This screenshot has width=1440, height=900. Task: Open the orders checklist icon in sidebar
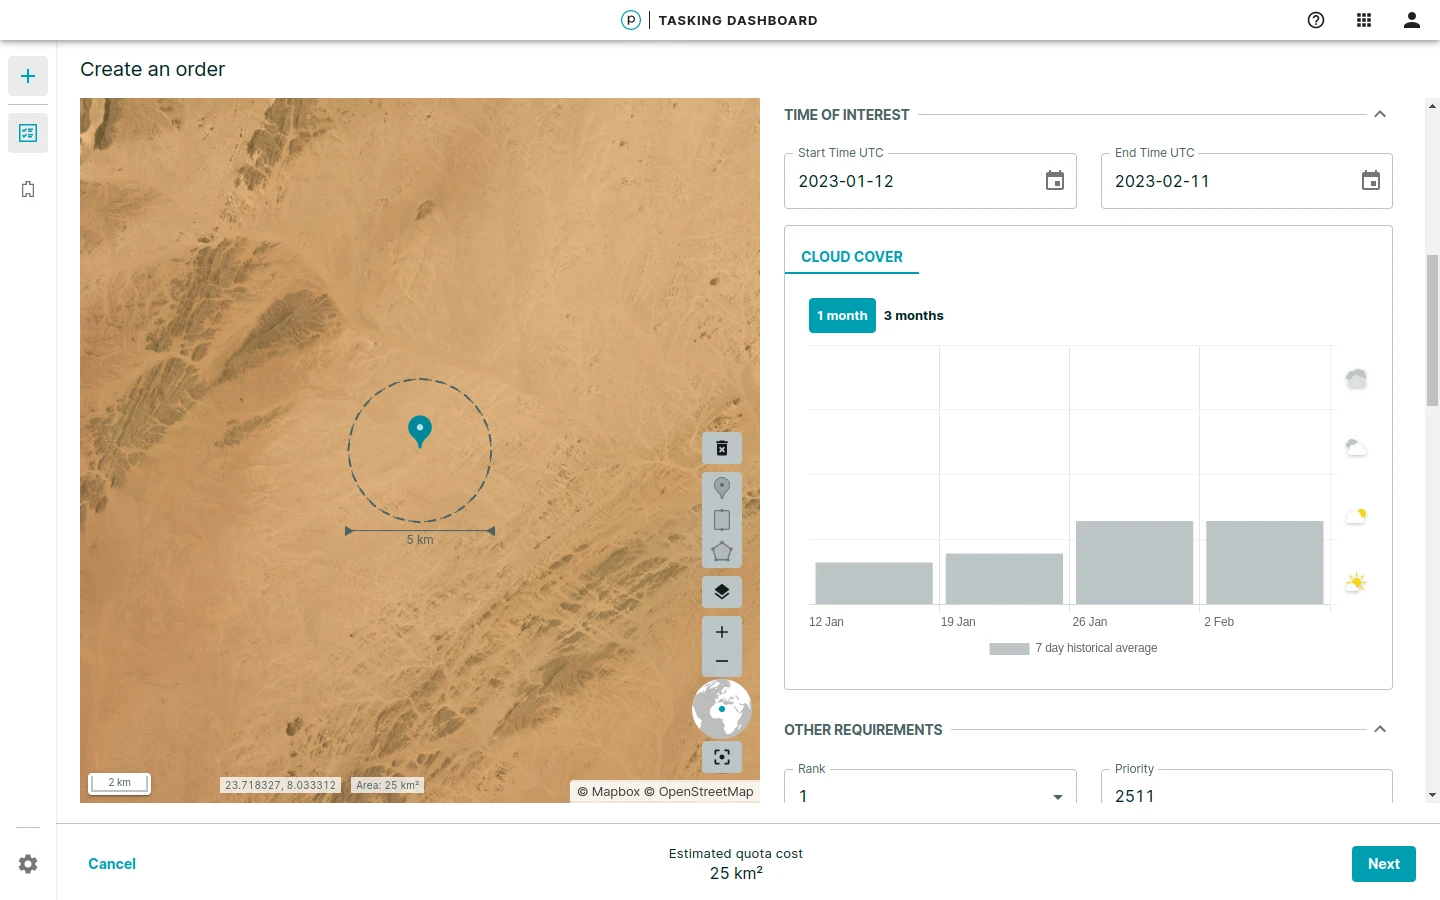[x=28, y=133]
